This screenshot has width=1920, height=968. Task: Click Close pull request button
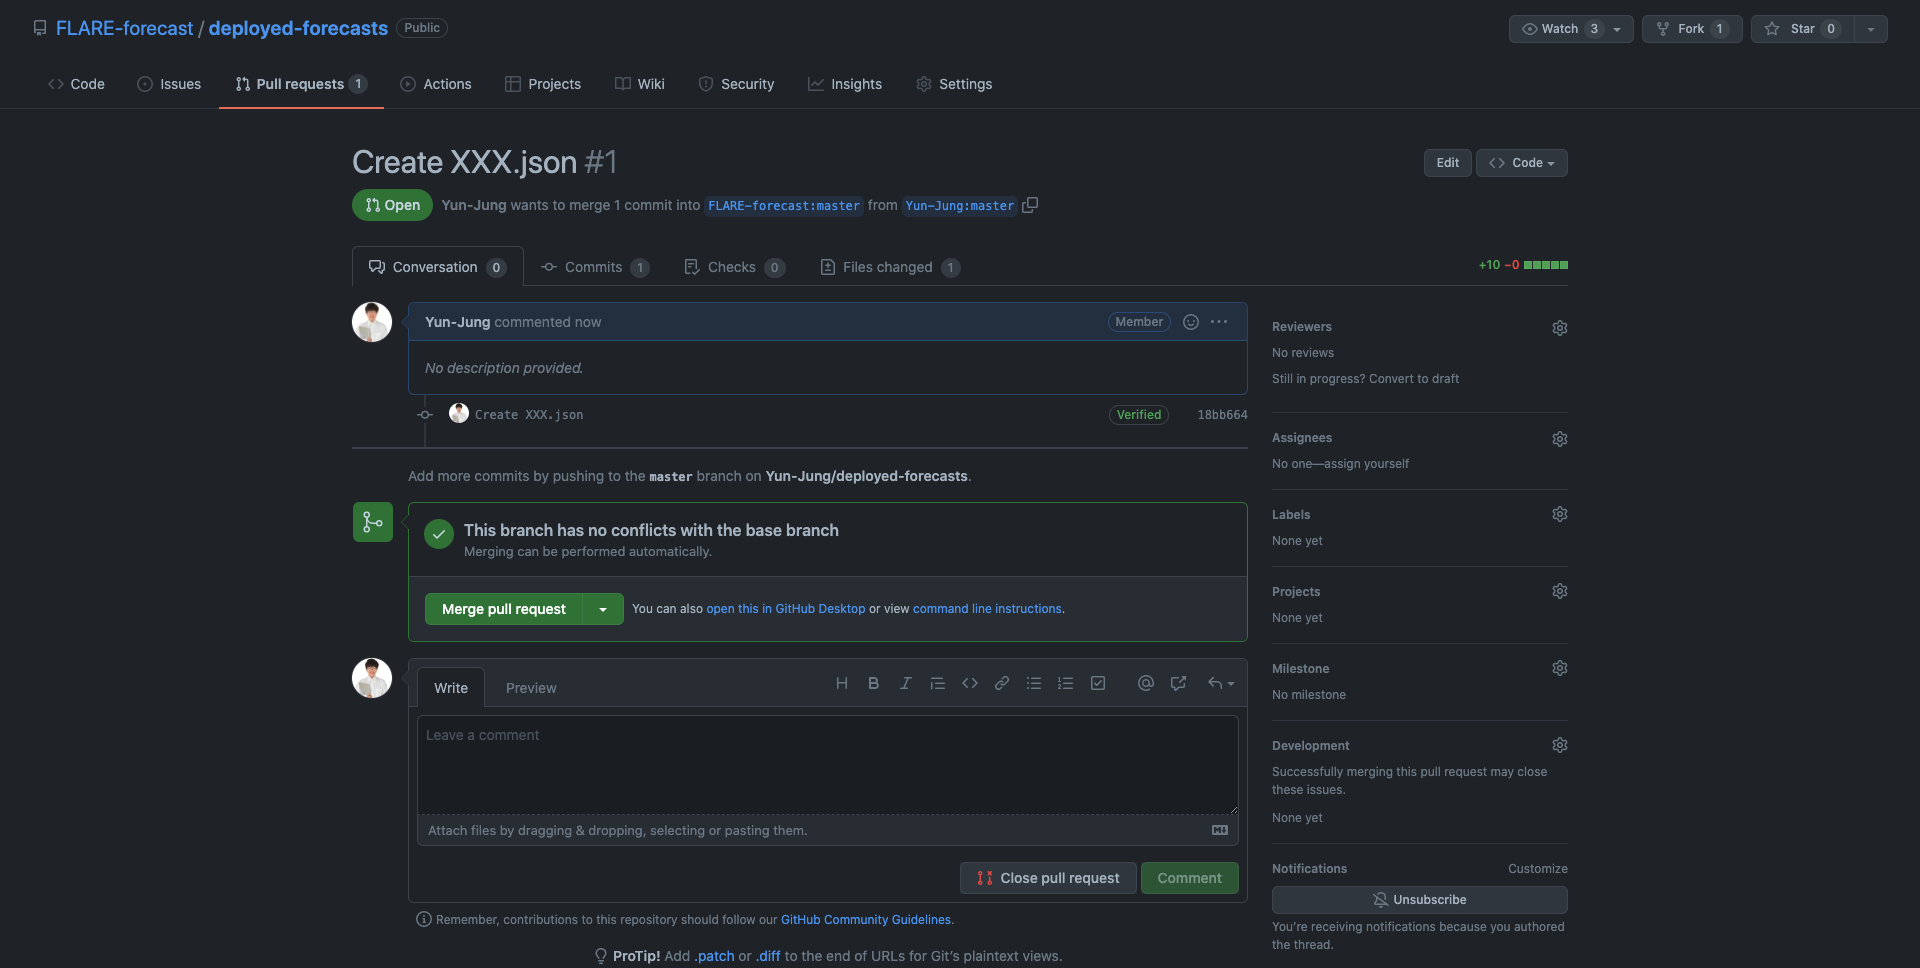(1048, 878)
